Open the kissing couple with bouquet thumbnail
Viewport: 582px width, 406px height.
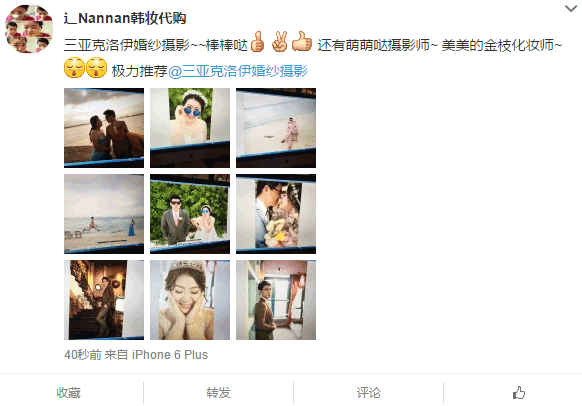tap(276, 214)
